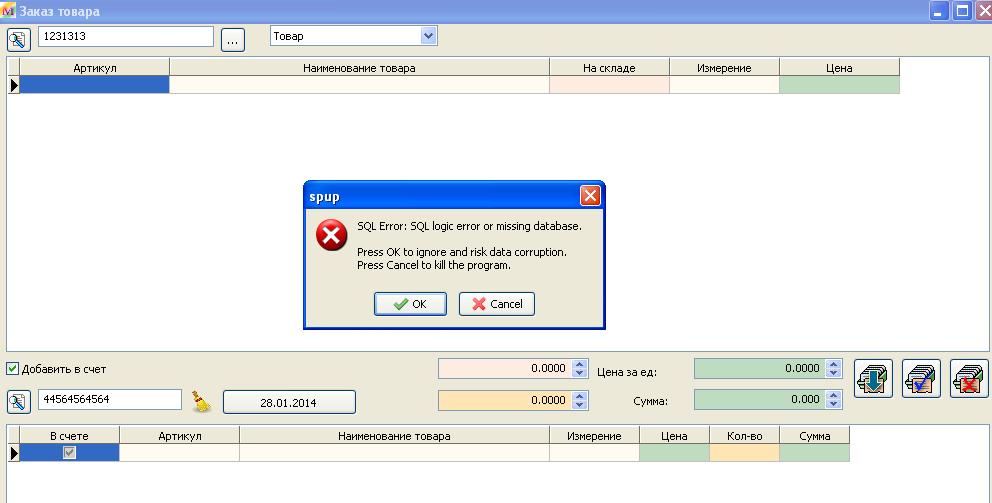The image size is (992, 503).
Task: Open the Товар dropdown list
Action: 429,36
